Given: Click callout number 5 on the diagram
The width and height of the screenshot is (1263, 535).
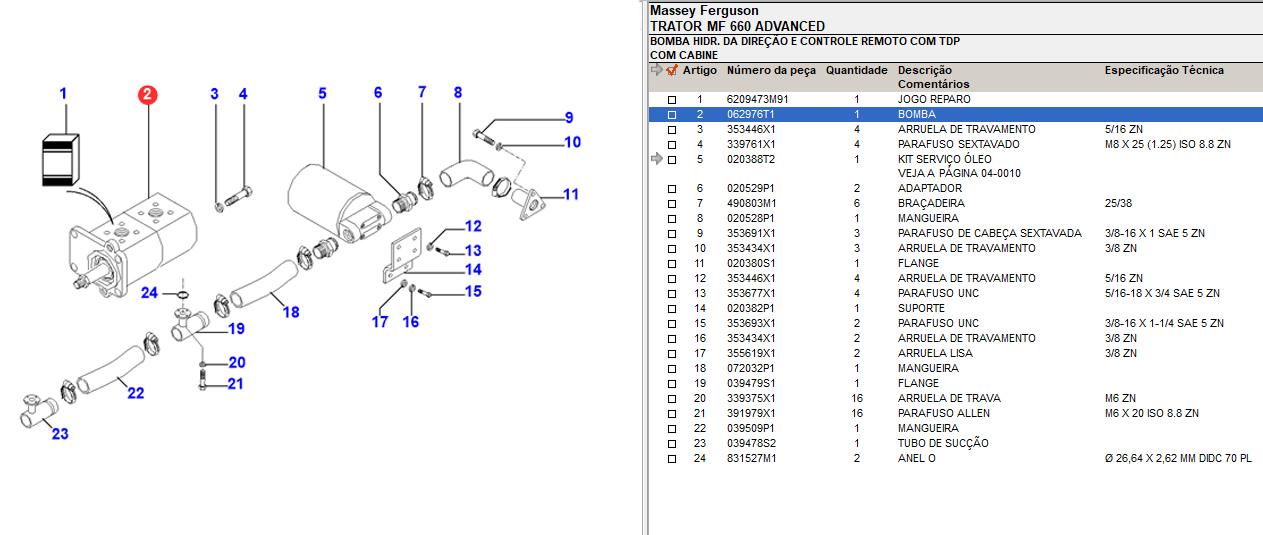Looking at the screenshot, I should (x=322, y=94).
